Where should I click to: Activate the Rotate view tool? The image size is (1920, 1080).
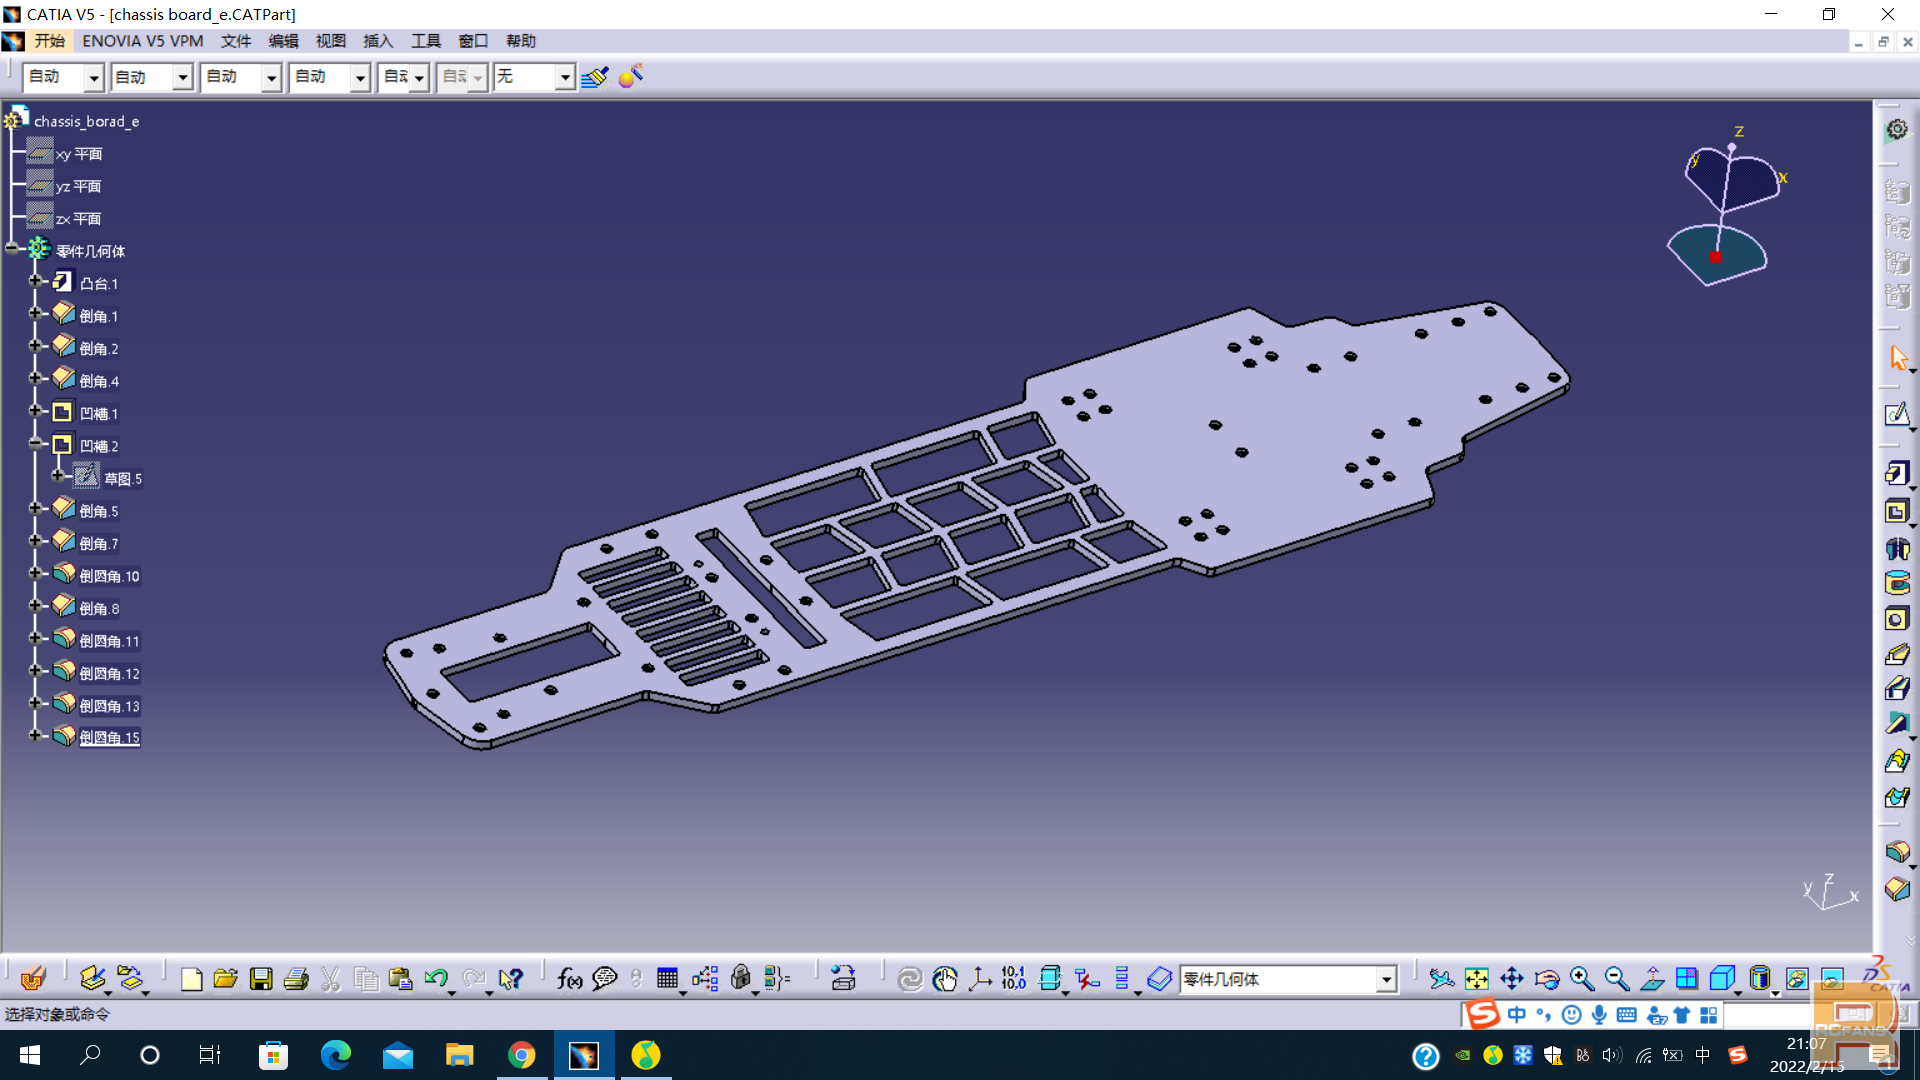[x=1547, y=979]
